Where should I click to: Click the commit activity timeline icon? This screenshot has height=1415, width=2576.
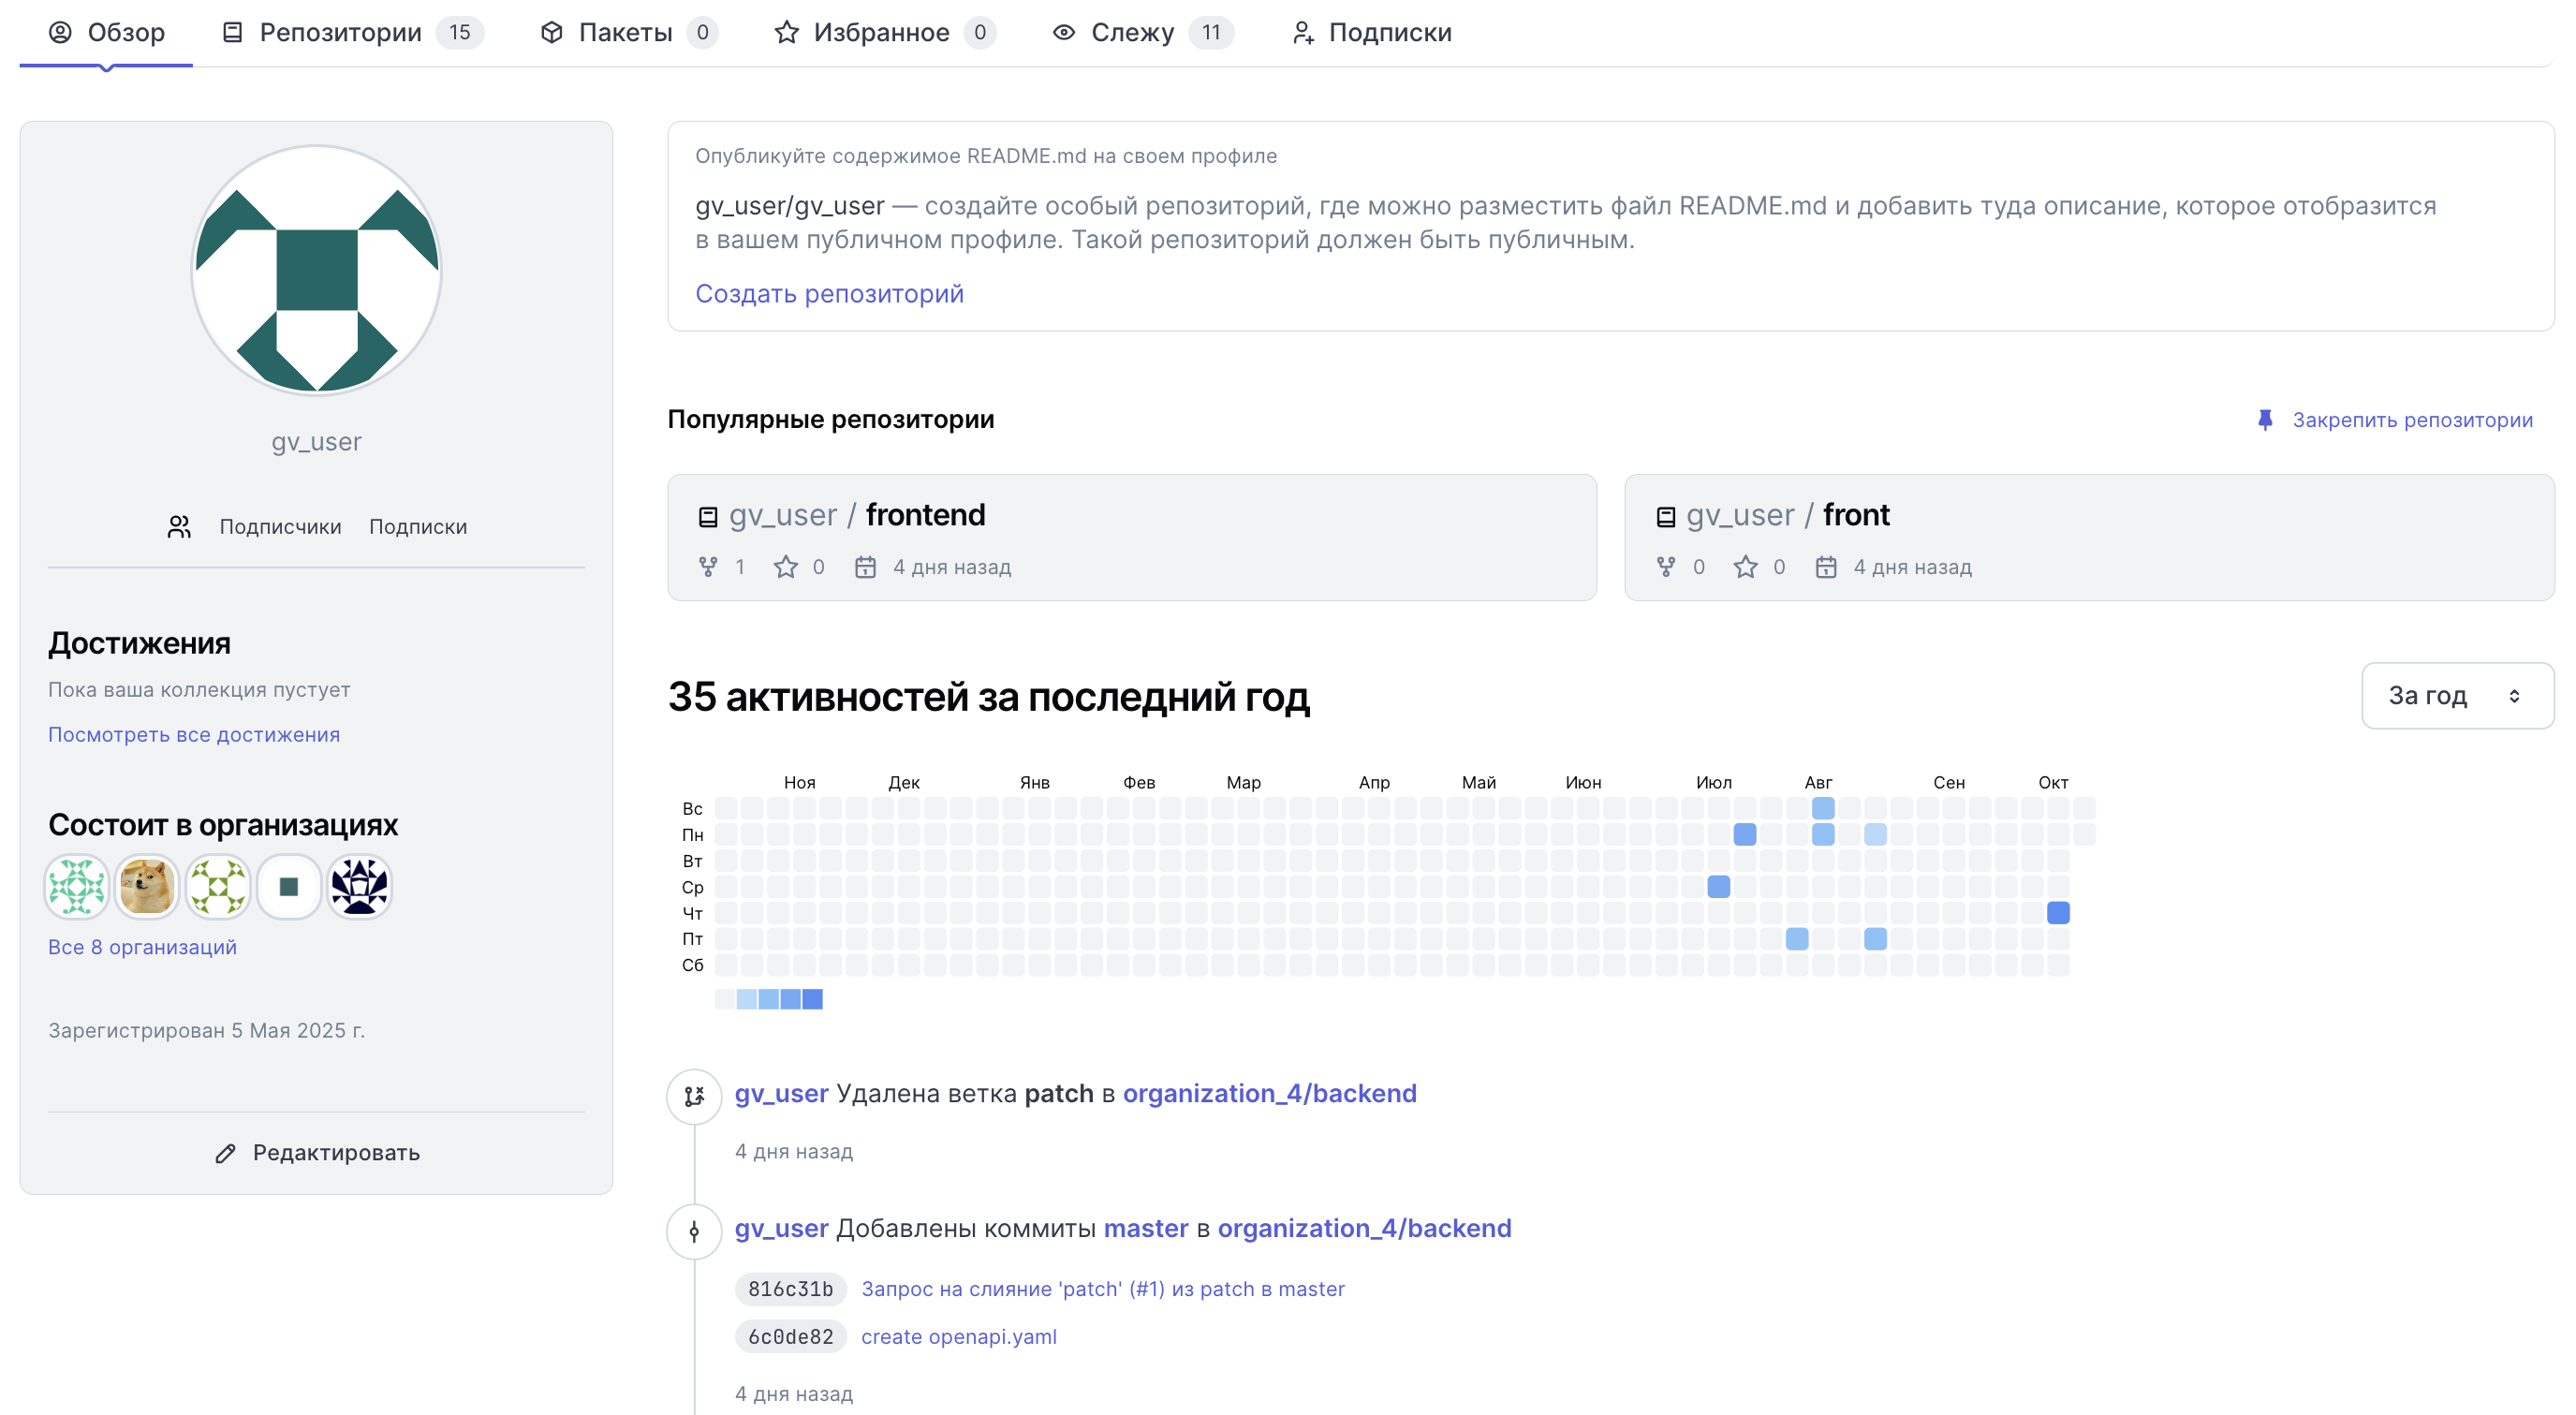[x=694, y=1231]
